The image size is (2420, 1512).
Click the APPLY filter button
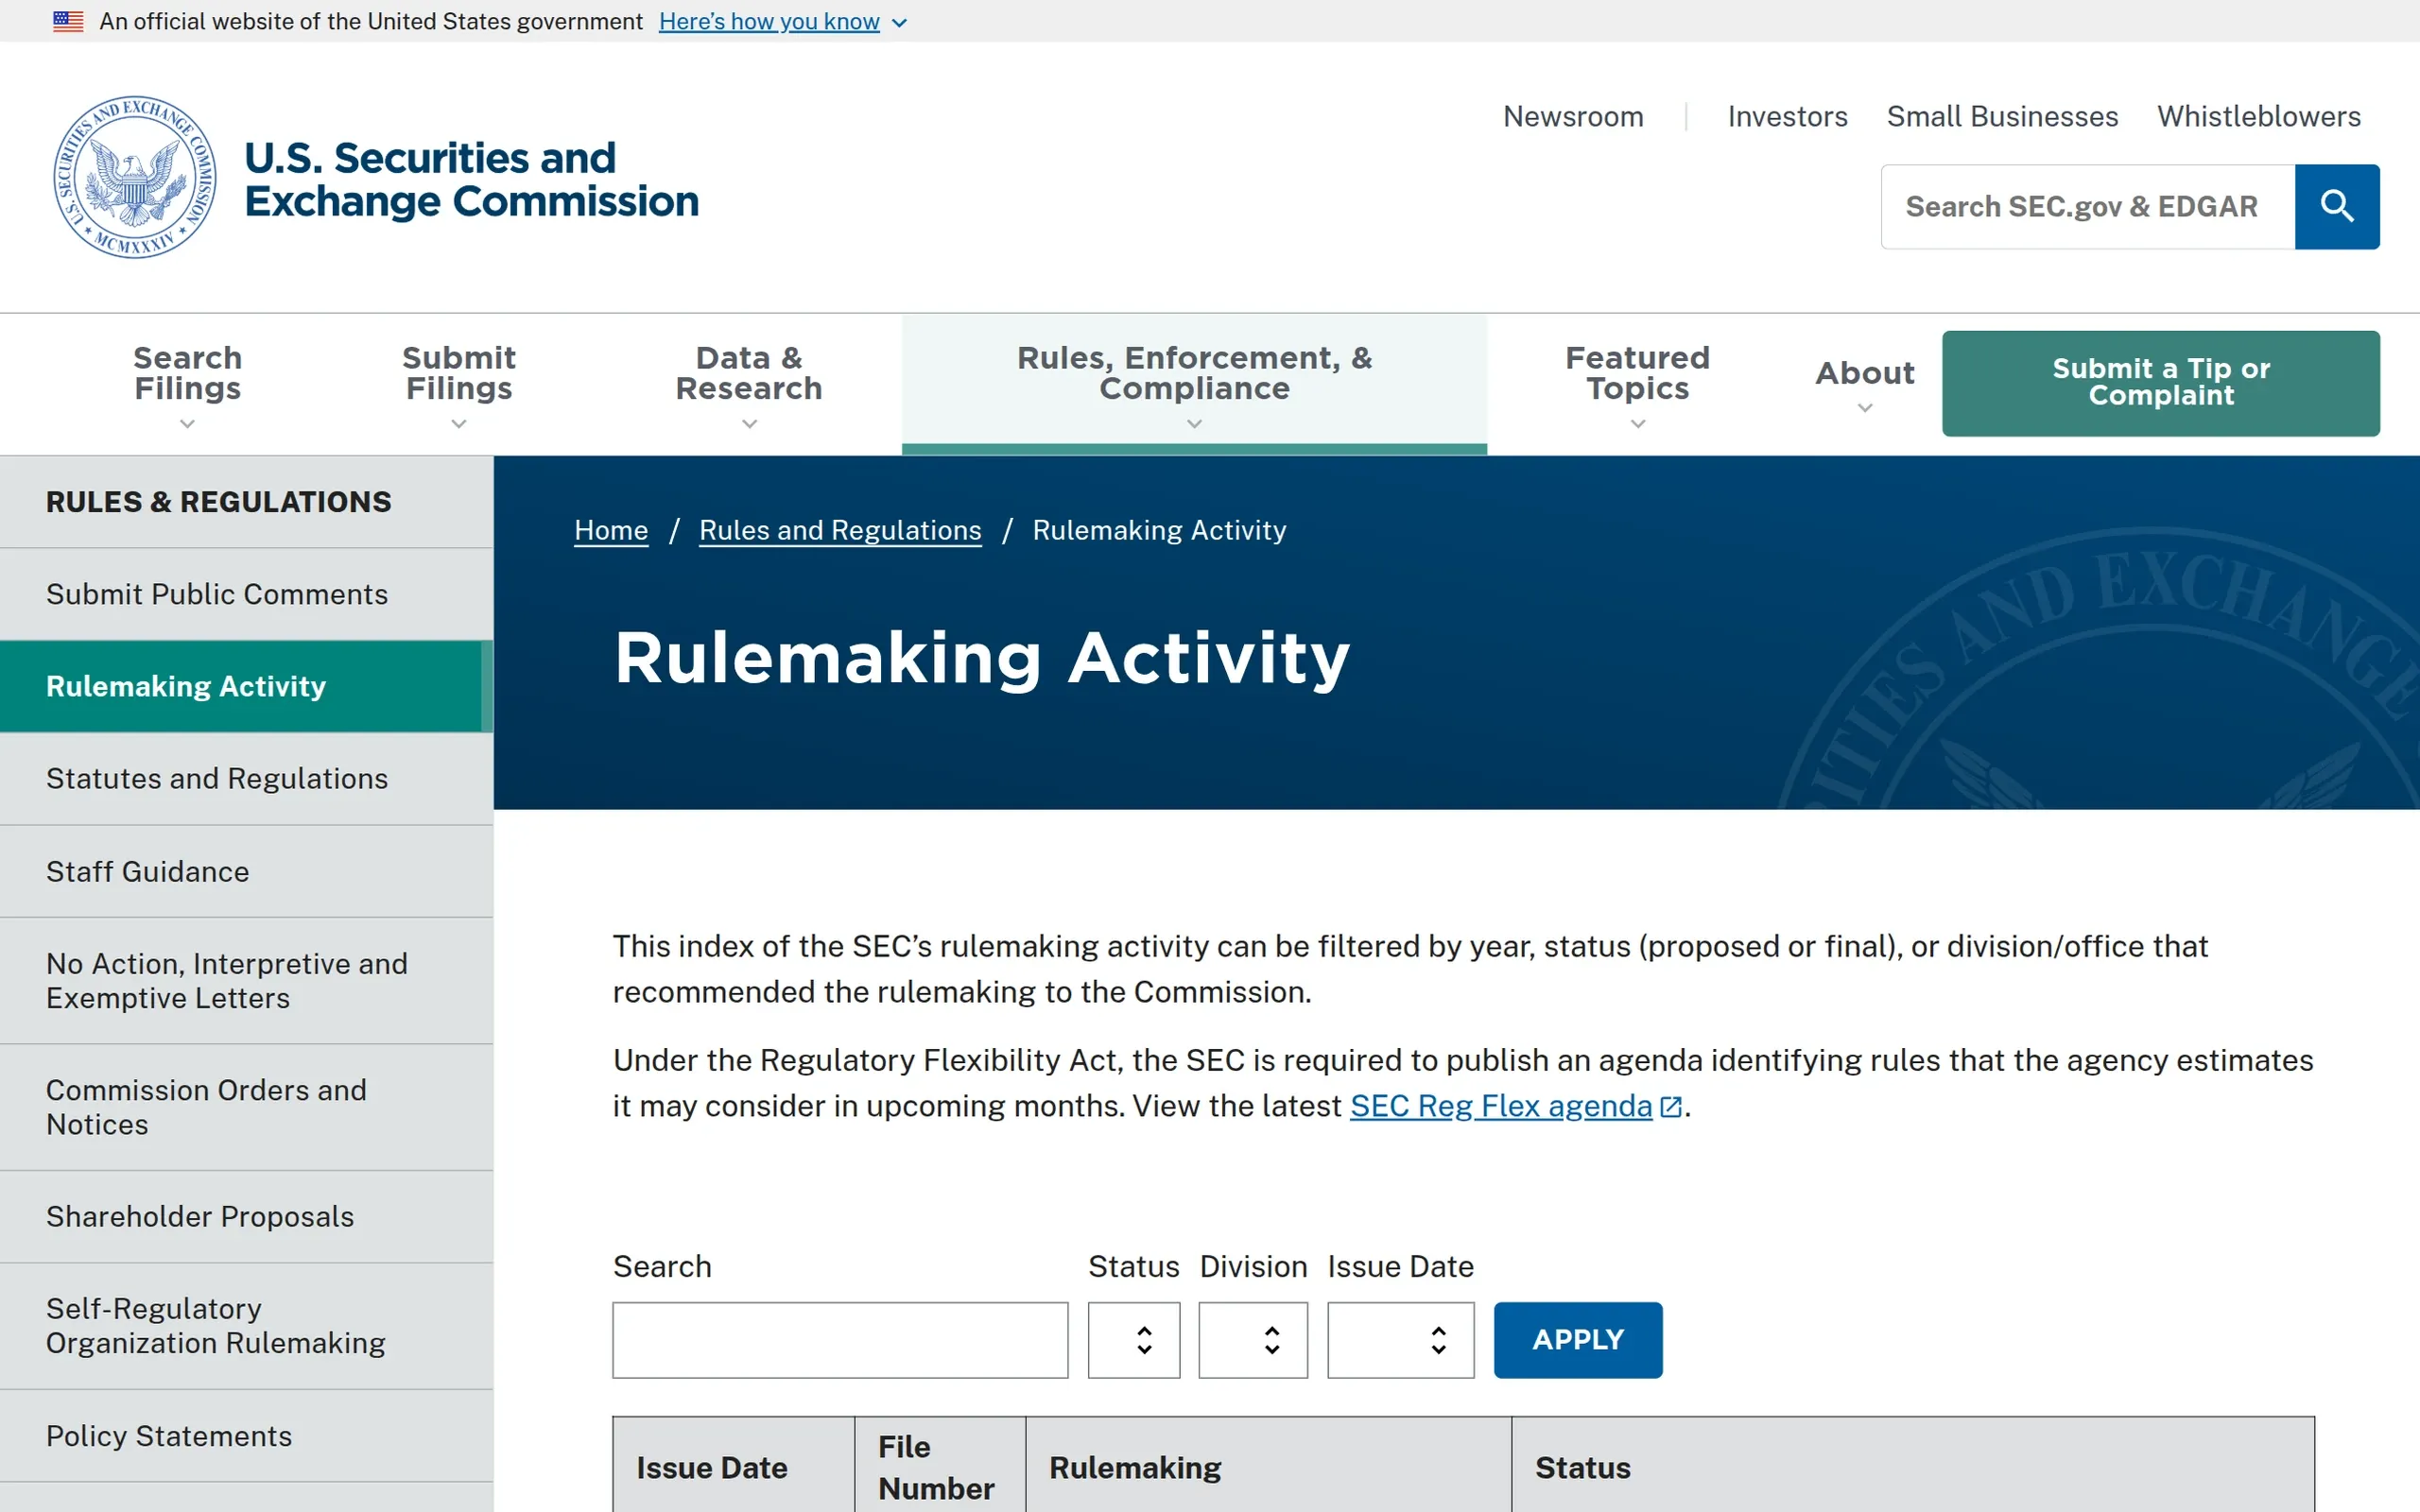[x=1578, y=1340]
